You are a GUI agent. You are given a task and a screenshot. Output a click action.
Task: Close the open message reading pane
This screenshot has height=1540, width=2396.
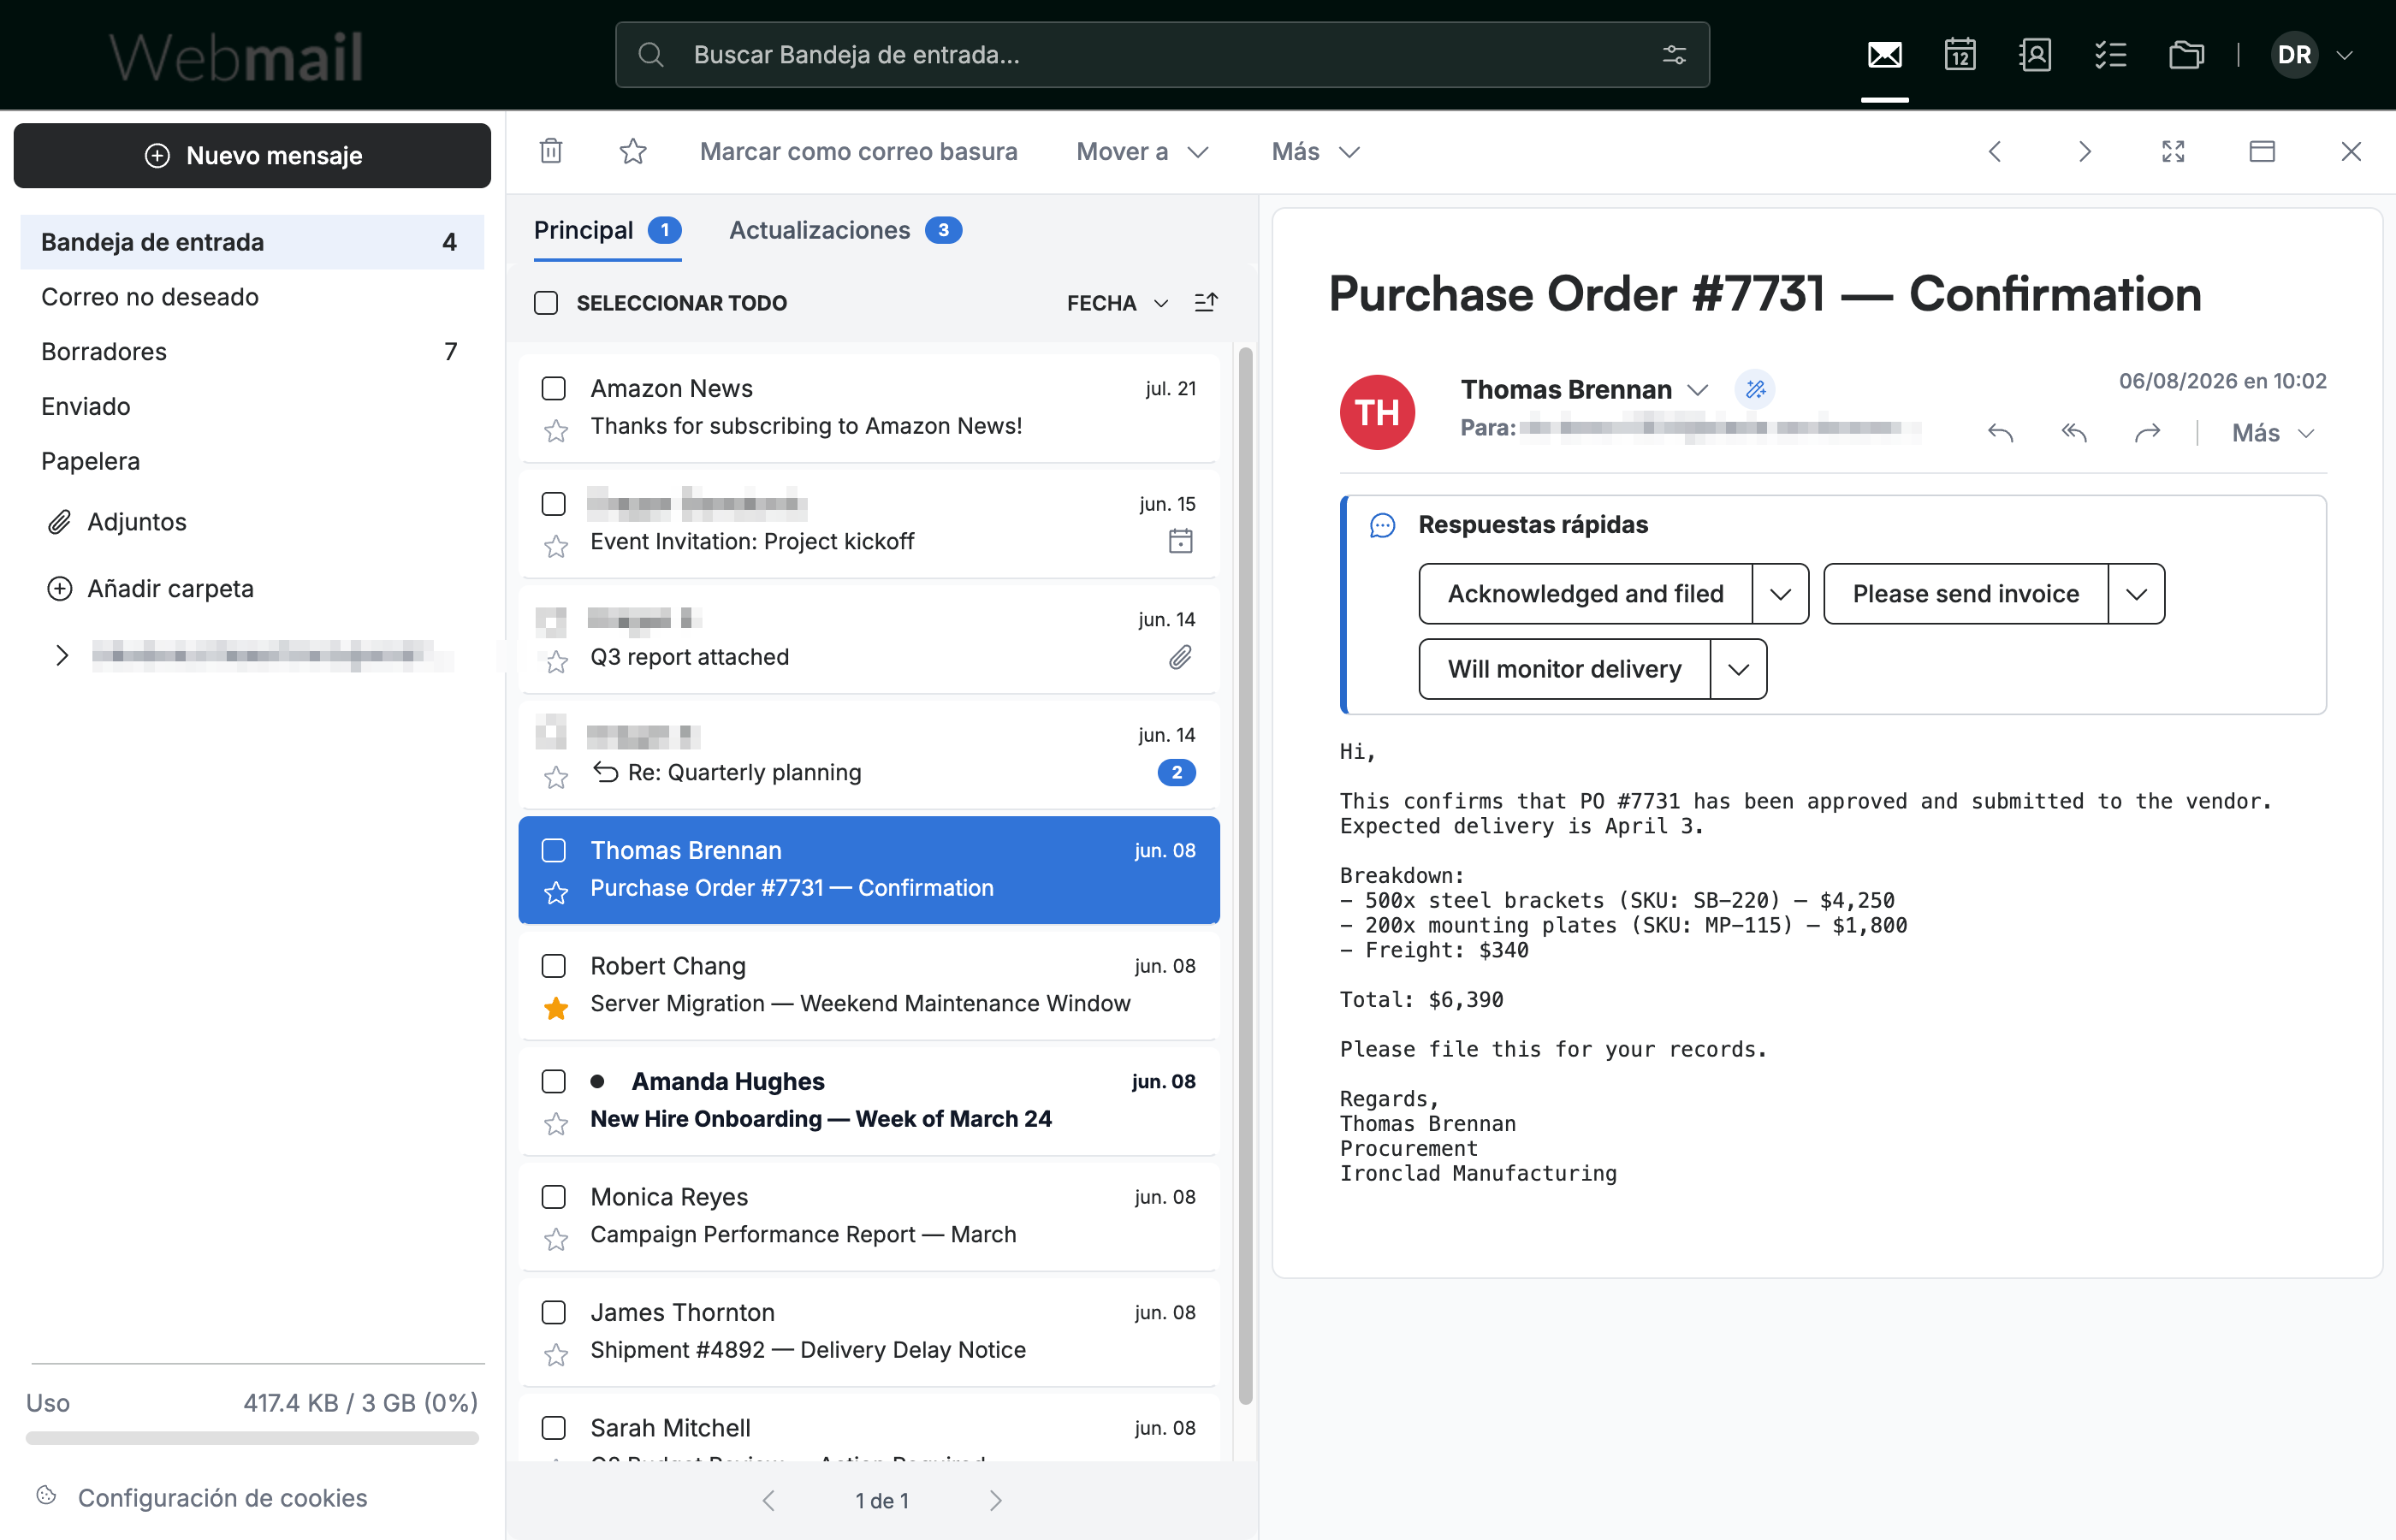(2351, 151)
